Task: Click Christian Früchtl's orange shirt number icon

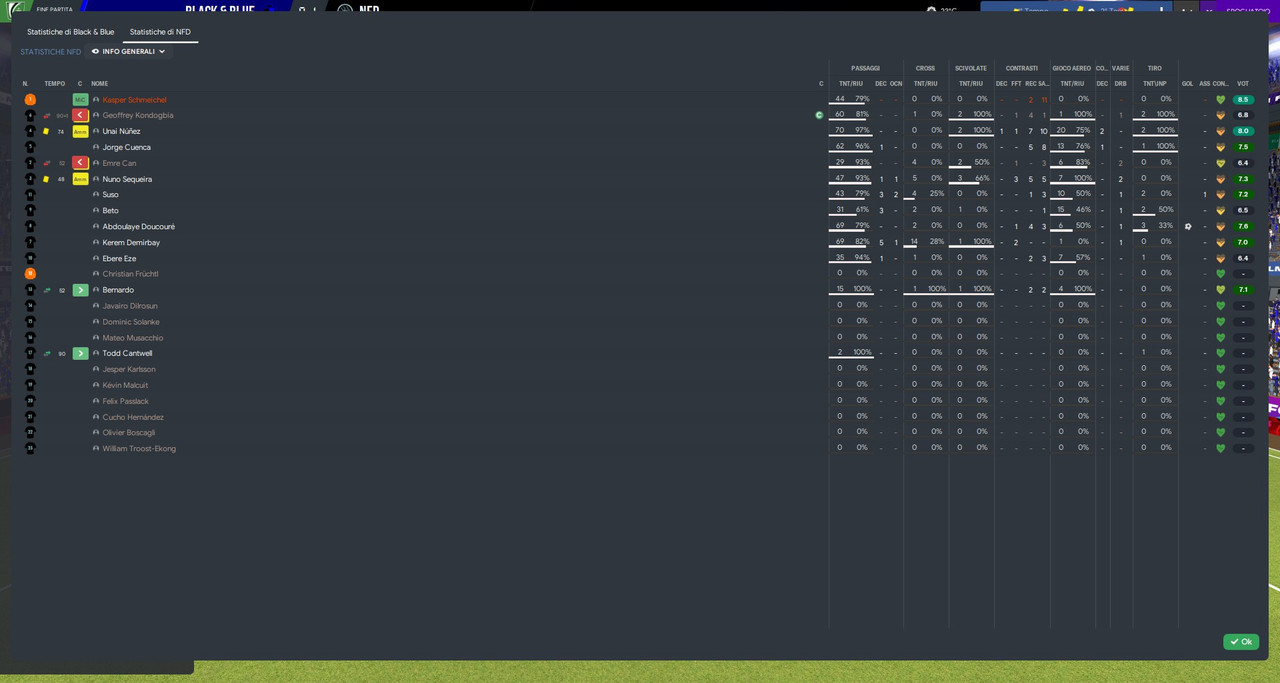Action: point(30,274)
